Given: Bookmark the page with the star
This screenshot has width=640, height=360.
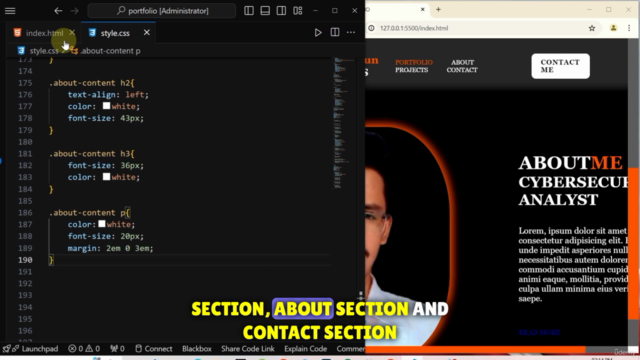Looking at the screenshot, I should click(592, 28).
